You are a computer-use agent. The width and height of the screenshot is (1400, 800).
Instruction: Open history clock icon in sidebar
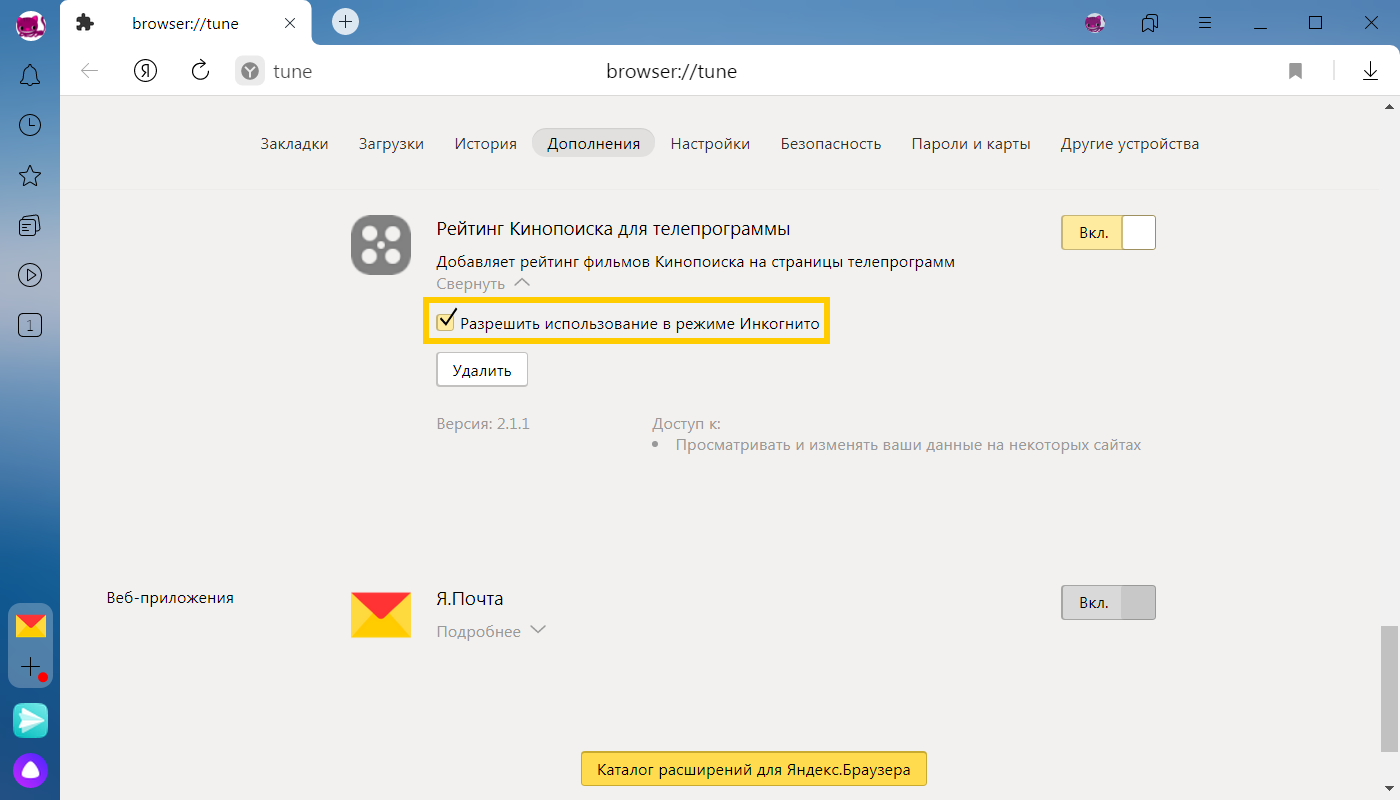click(30, 125)
